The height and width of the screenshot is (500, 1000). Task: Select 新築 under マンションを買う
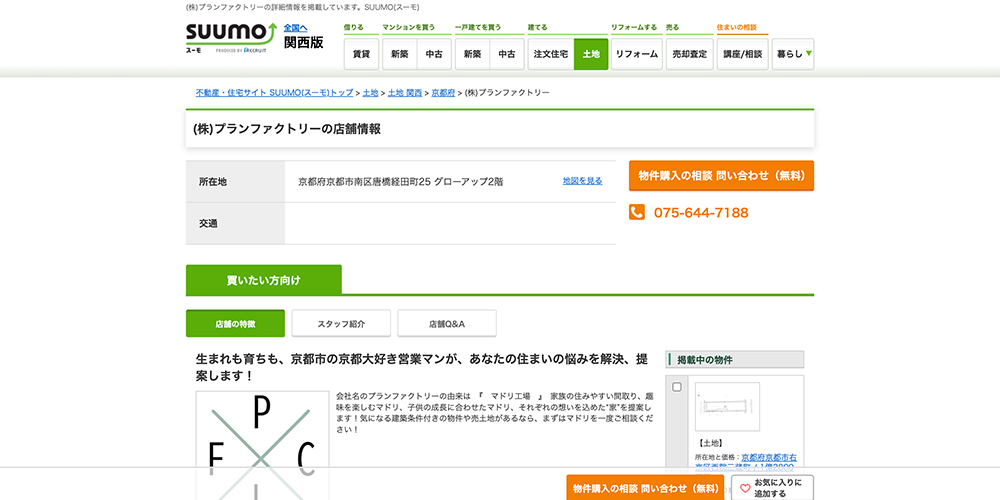(400, 54)
